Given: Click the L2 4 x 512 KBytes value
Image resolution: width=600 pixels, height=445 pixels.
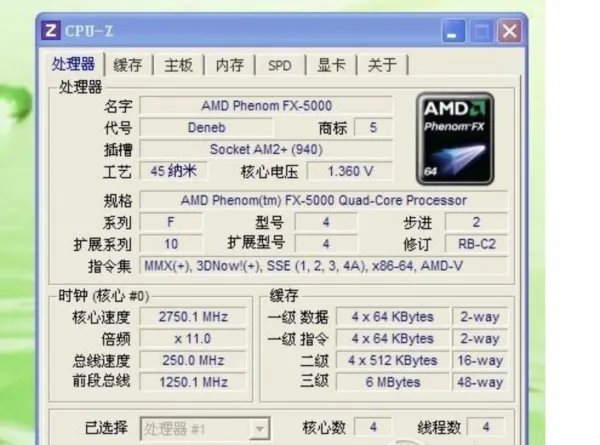Looking at the screenshot, I should [x=393, y=360].
